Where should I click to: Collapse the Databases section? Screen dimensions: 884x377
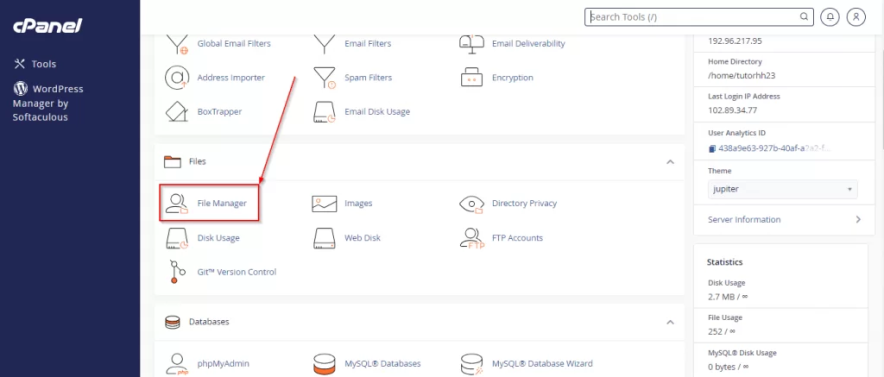tap(670, 322)
